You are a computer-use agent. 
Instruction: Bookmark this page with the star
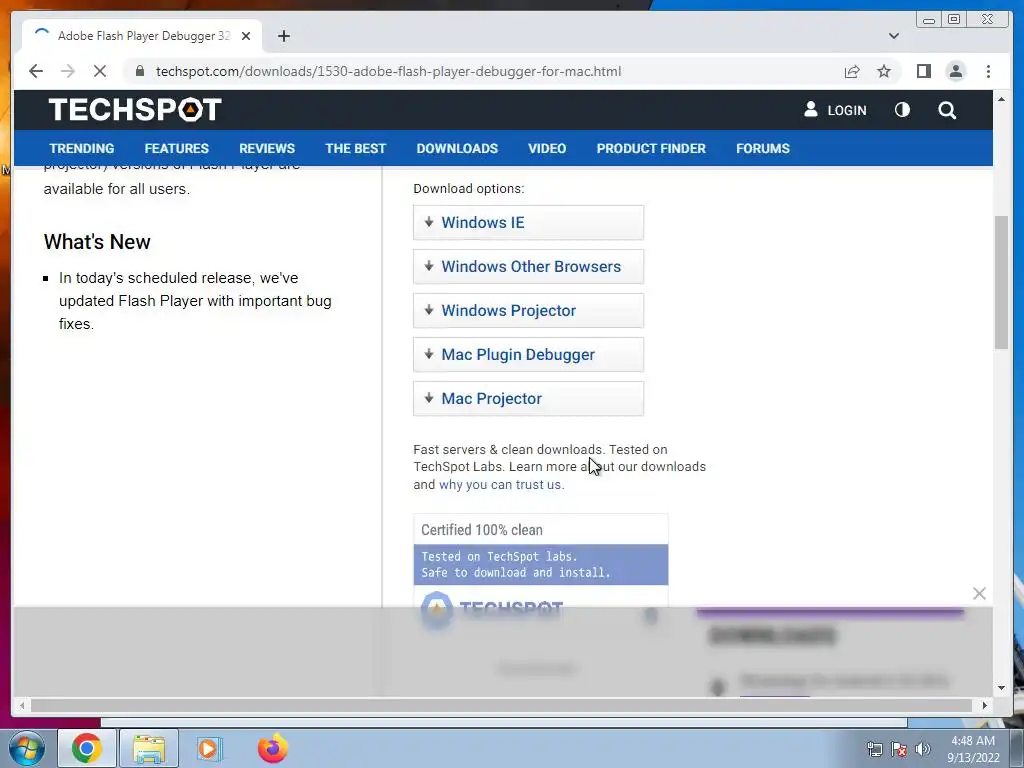[884, 71]
